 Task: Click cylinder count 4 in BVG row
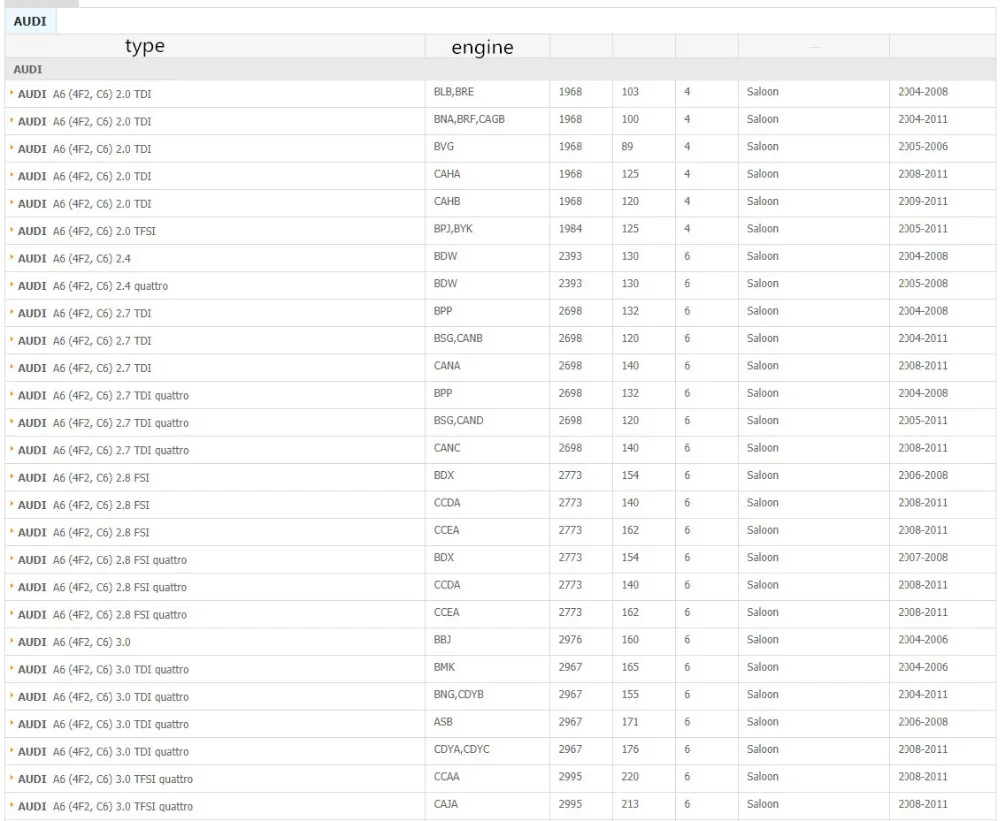(x=687, y=147)
